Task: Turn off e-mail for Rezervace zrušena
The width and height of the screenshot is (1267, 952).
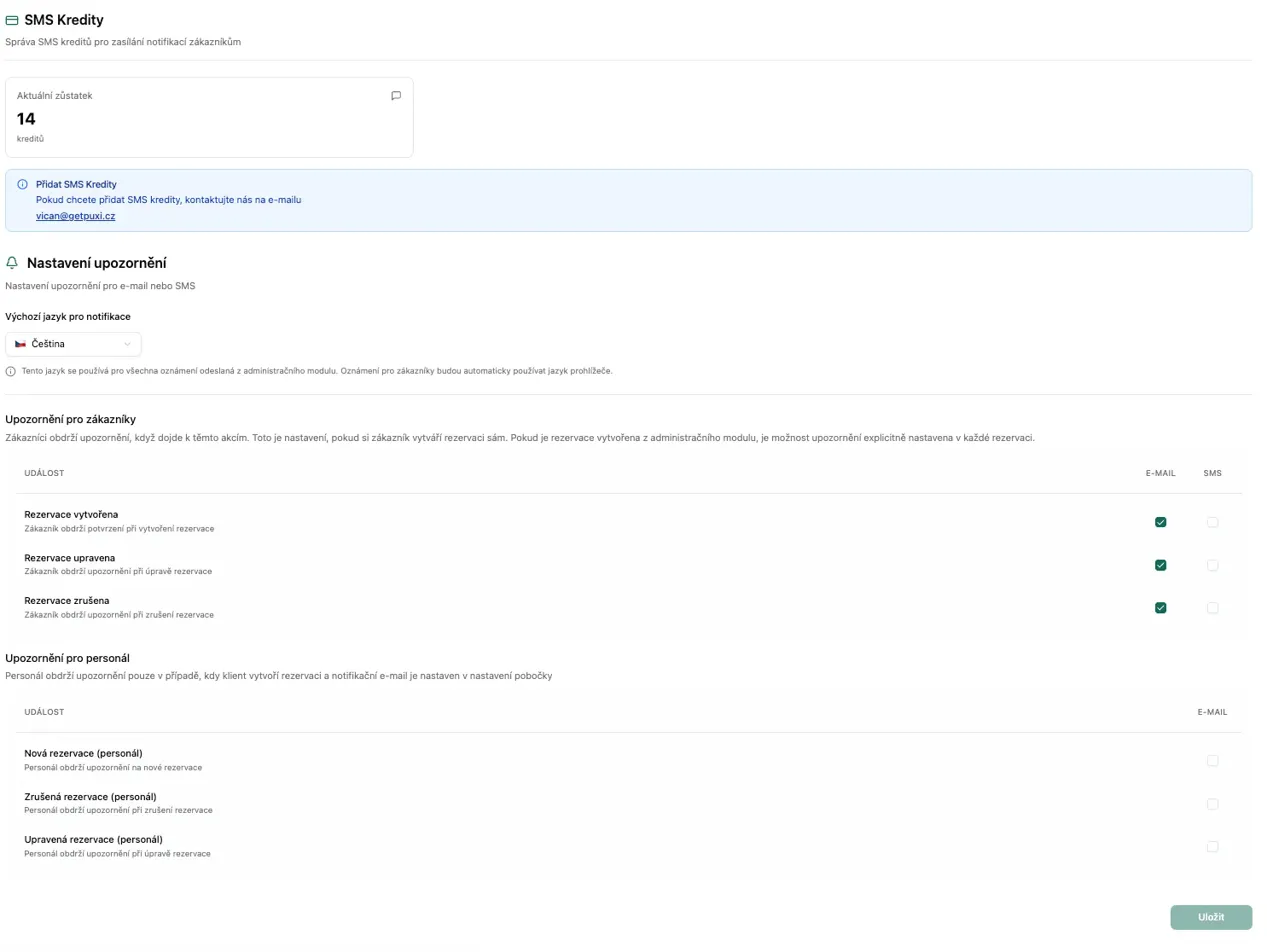Action: click(x=1160, y=608)
